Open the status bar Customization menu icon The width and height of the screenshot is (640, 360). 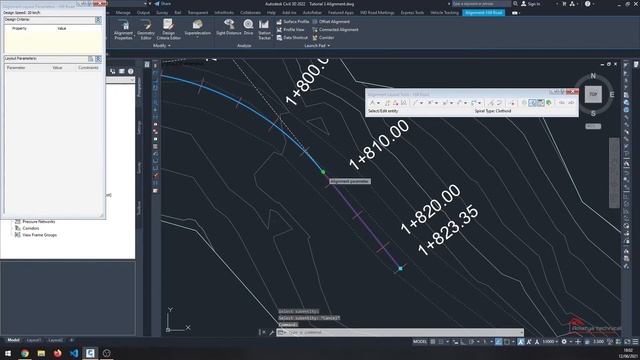635,342
